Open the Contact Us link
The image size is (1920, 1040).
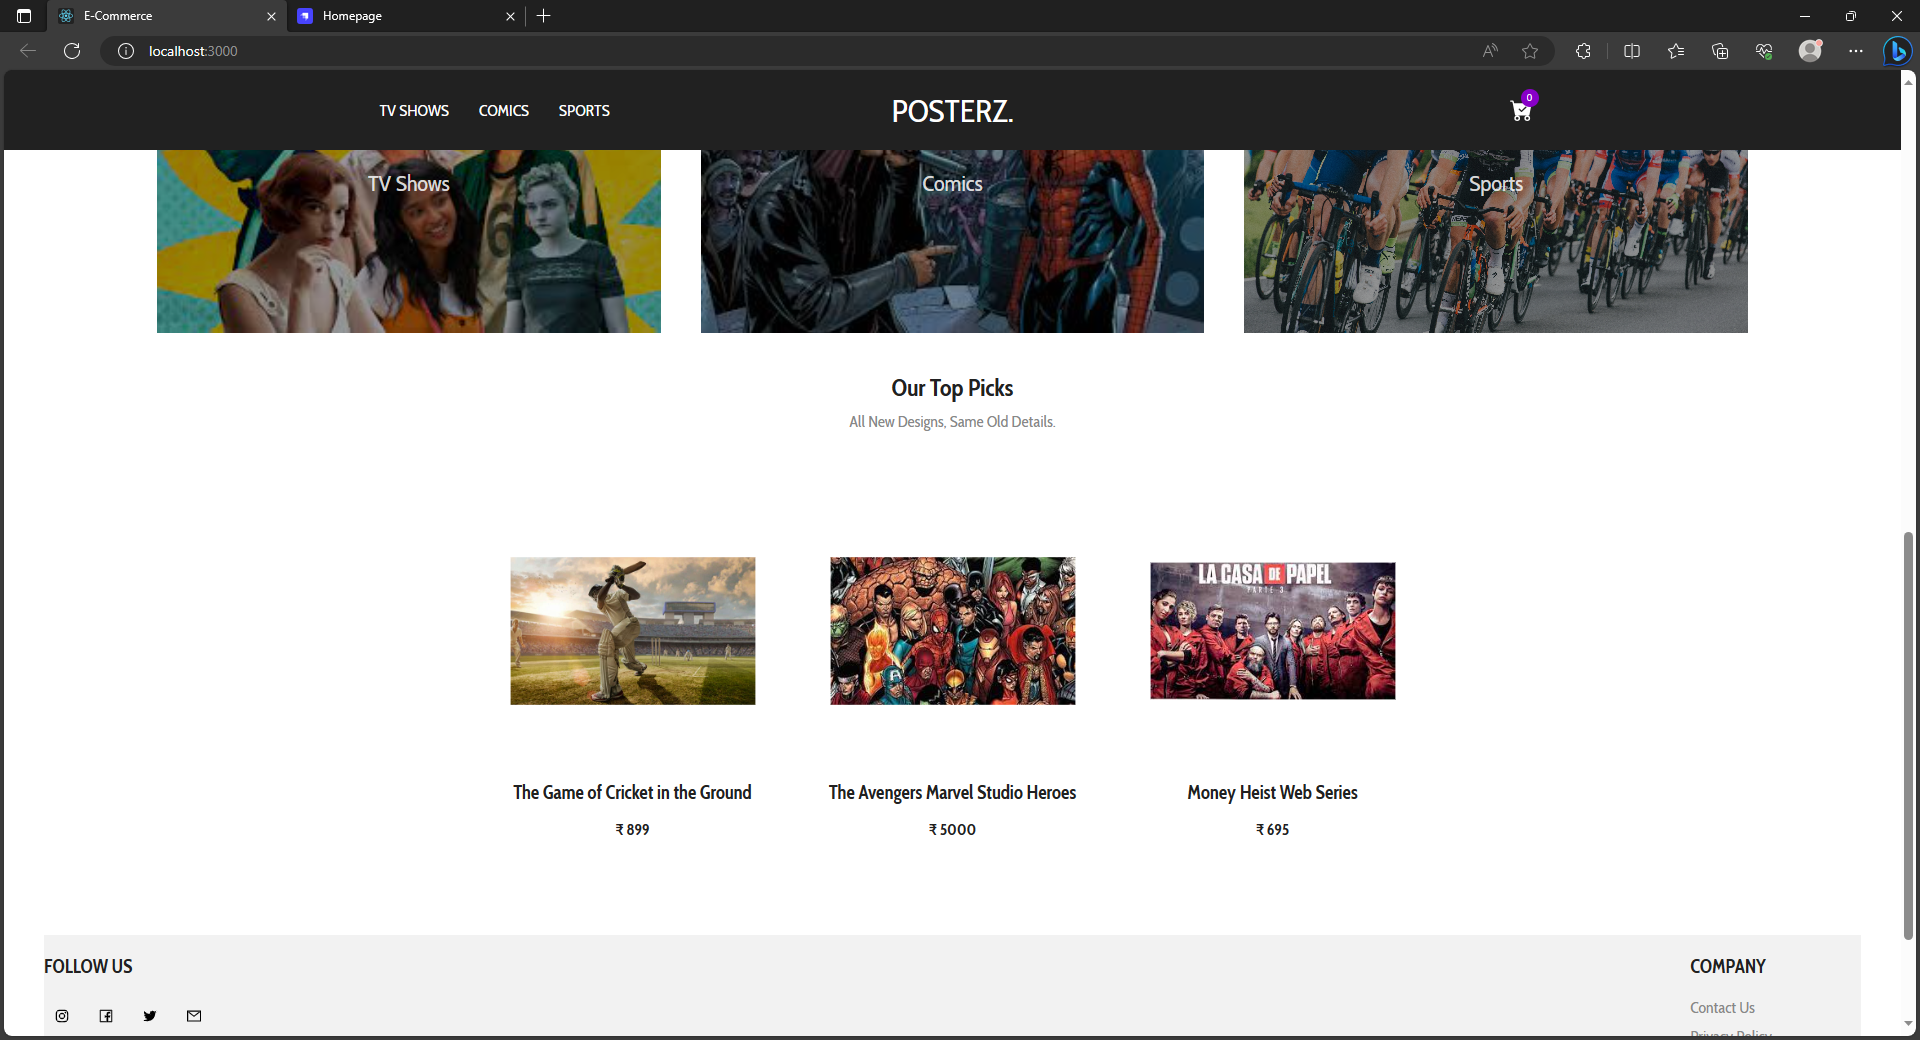[1721, 1007]
